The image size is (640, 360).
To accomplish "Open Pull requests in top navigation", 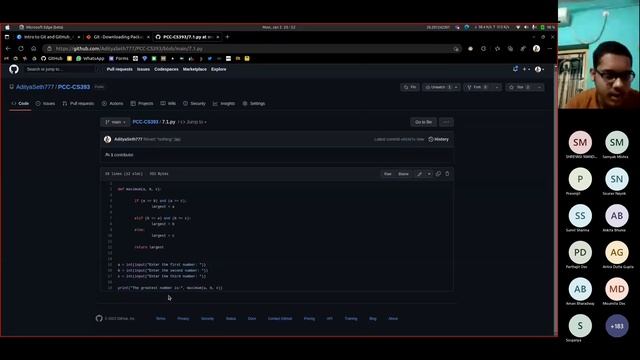I will 120,69.
